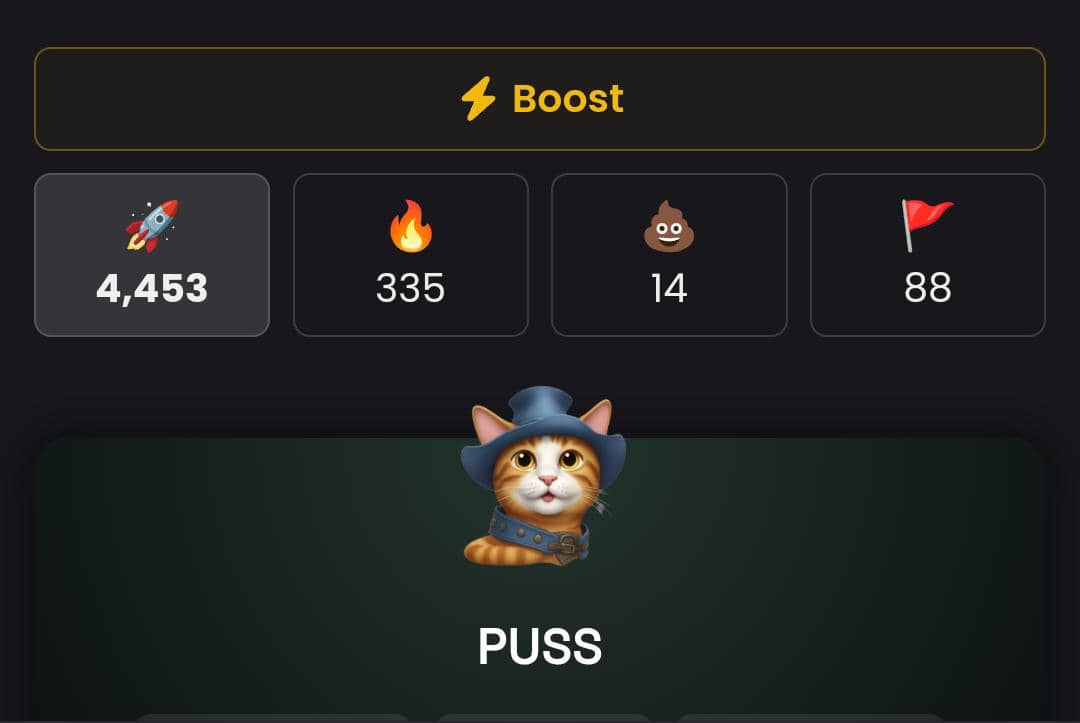Click the poop emoji reaction
Viewport: 1080px width, 723px height.
coord(669,227)
